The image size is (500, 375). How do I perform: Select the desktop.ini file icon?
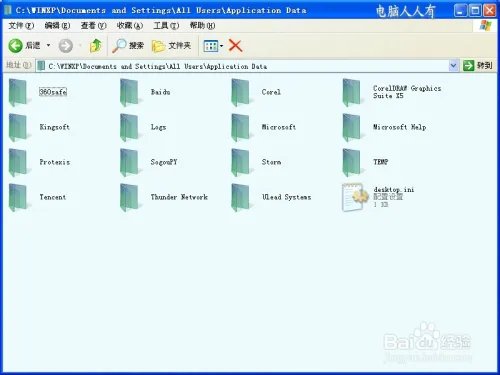(355, 197)
